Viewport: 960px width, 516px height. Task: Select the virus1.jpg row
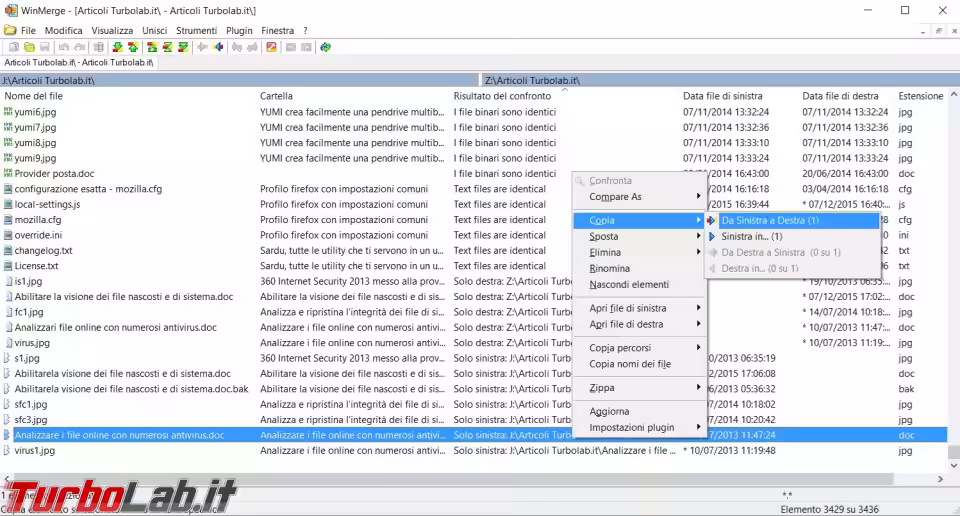[35, 451]
